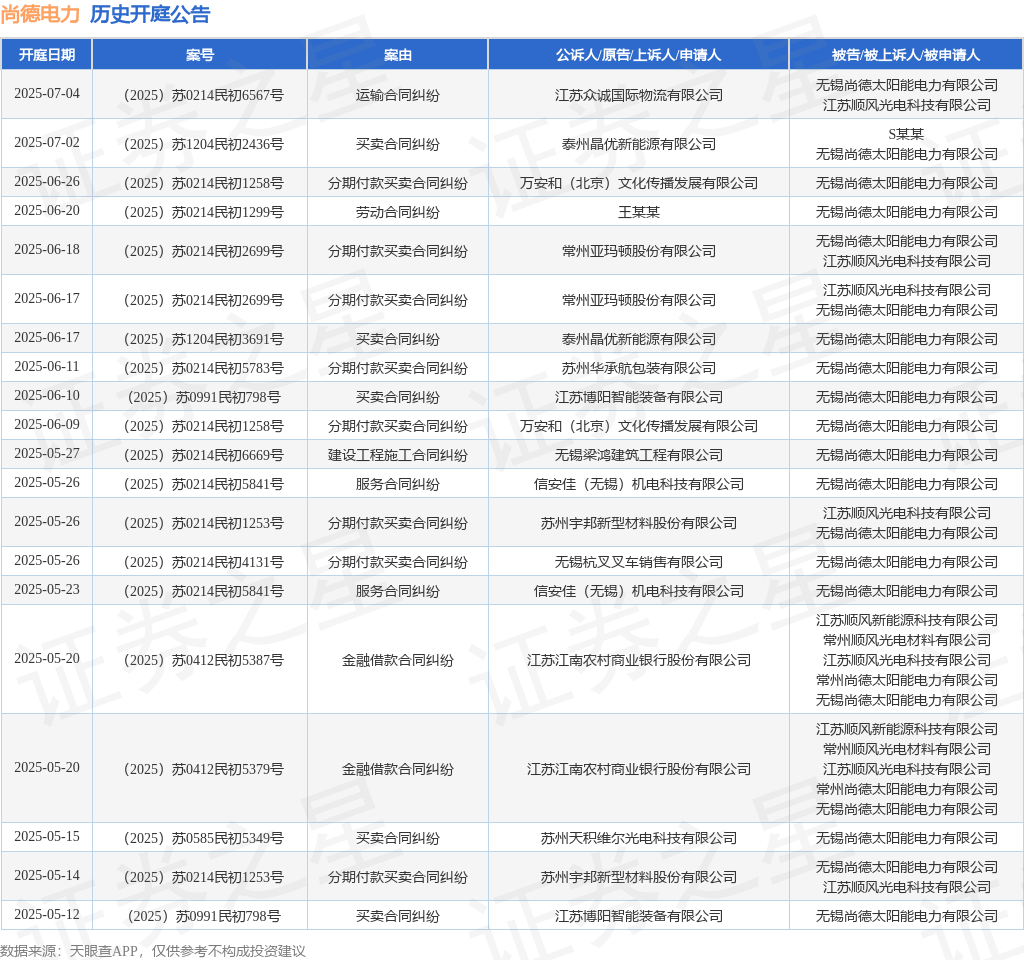Screen dimensions: 1024x960
Task: Click plaintiff 苏州天积维尔光电科技有限公司
Action: (x=639, y=839)
